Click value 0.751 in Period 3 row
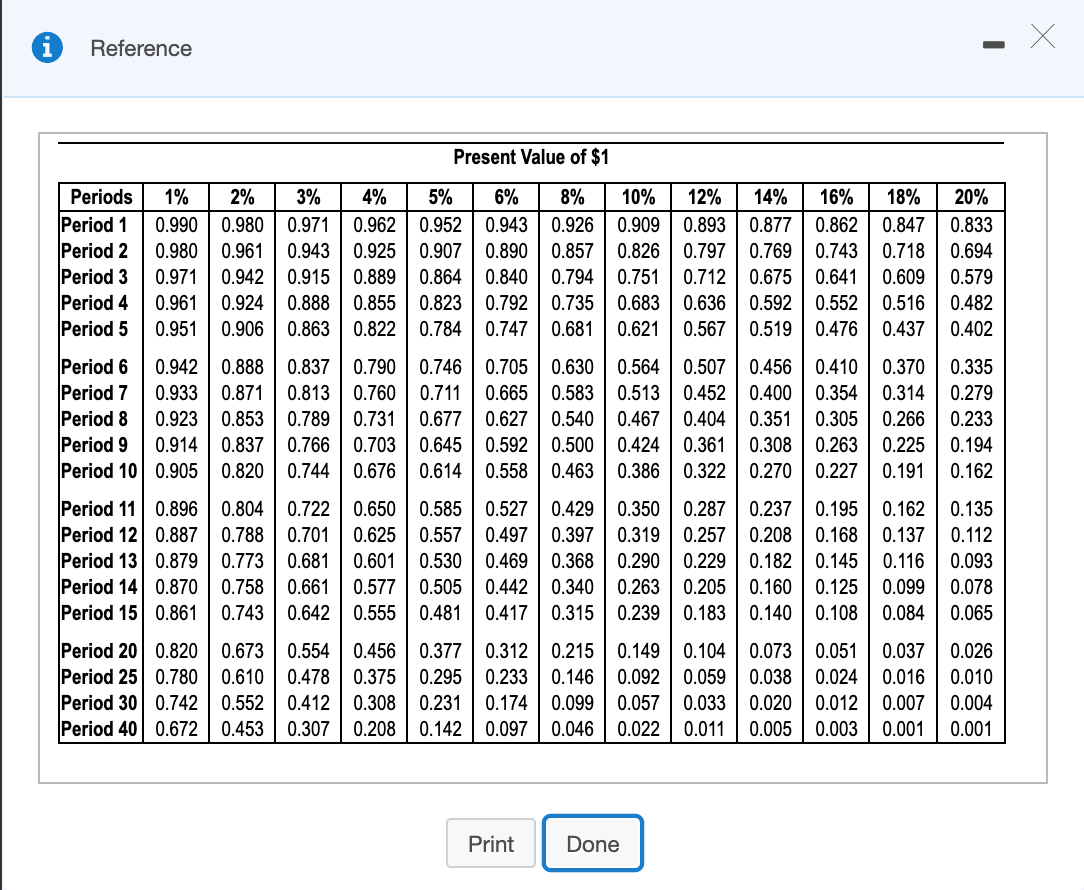Screen dimensions: 1084x890 (x=638, y=277)
